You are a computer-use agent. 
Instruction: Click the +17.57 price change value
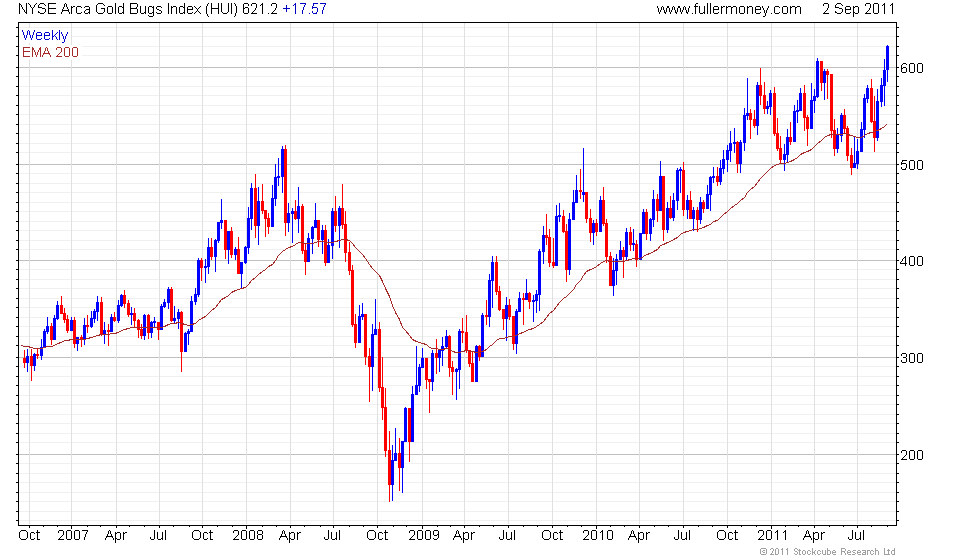(x=304, y=9)
